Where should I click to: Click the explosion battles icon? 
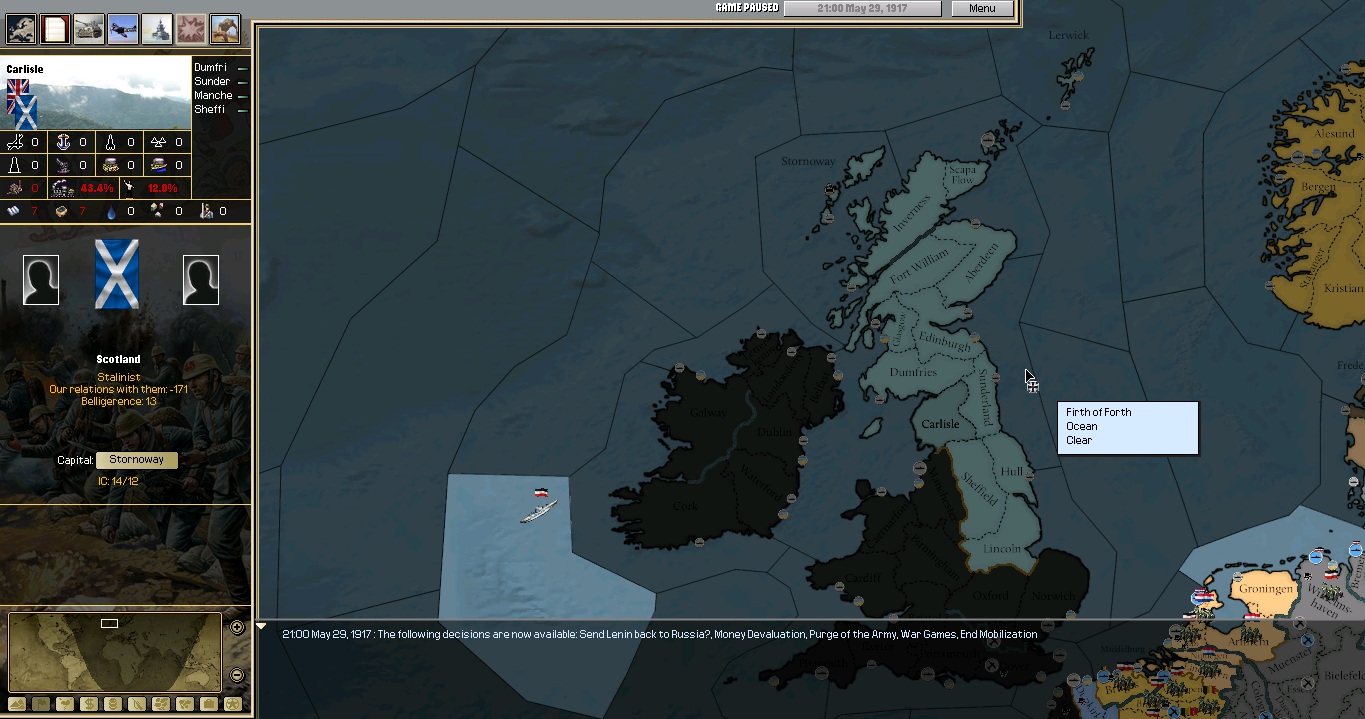(x=191, y=28)
